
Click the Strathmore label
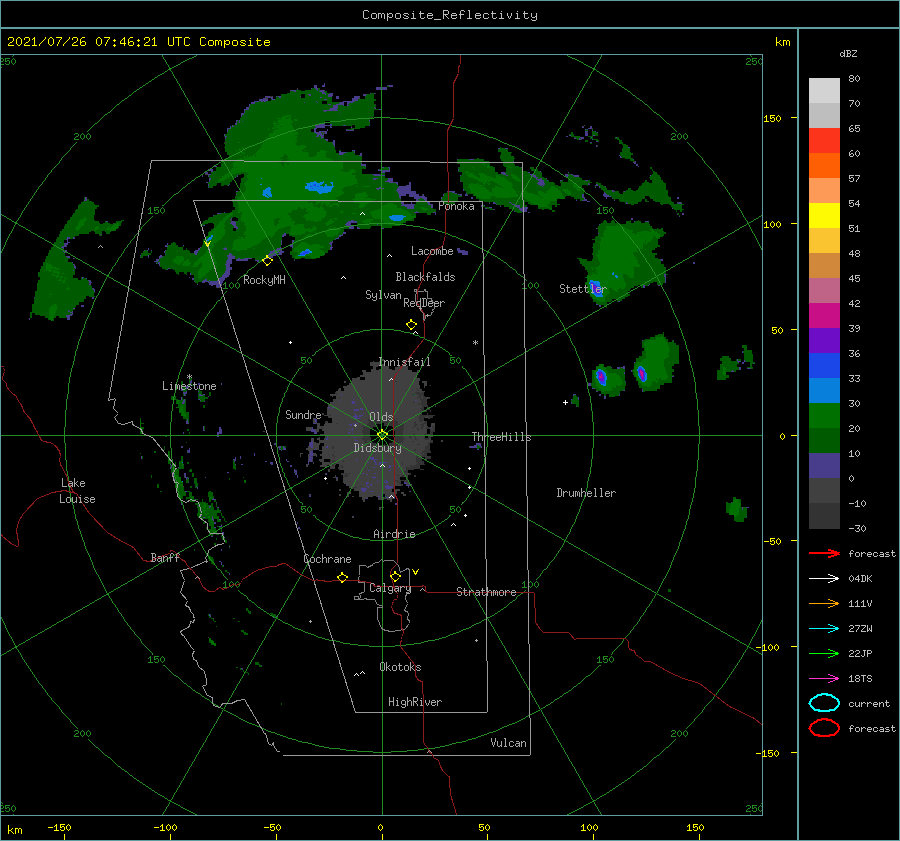click(x=486, y=592)
